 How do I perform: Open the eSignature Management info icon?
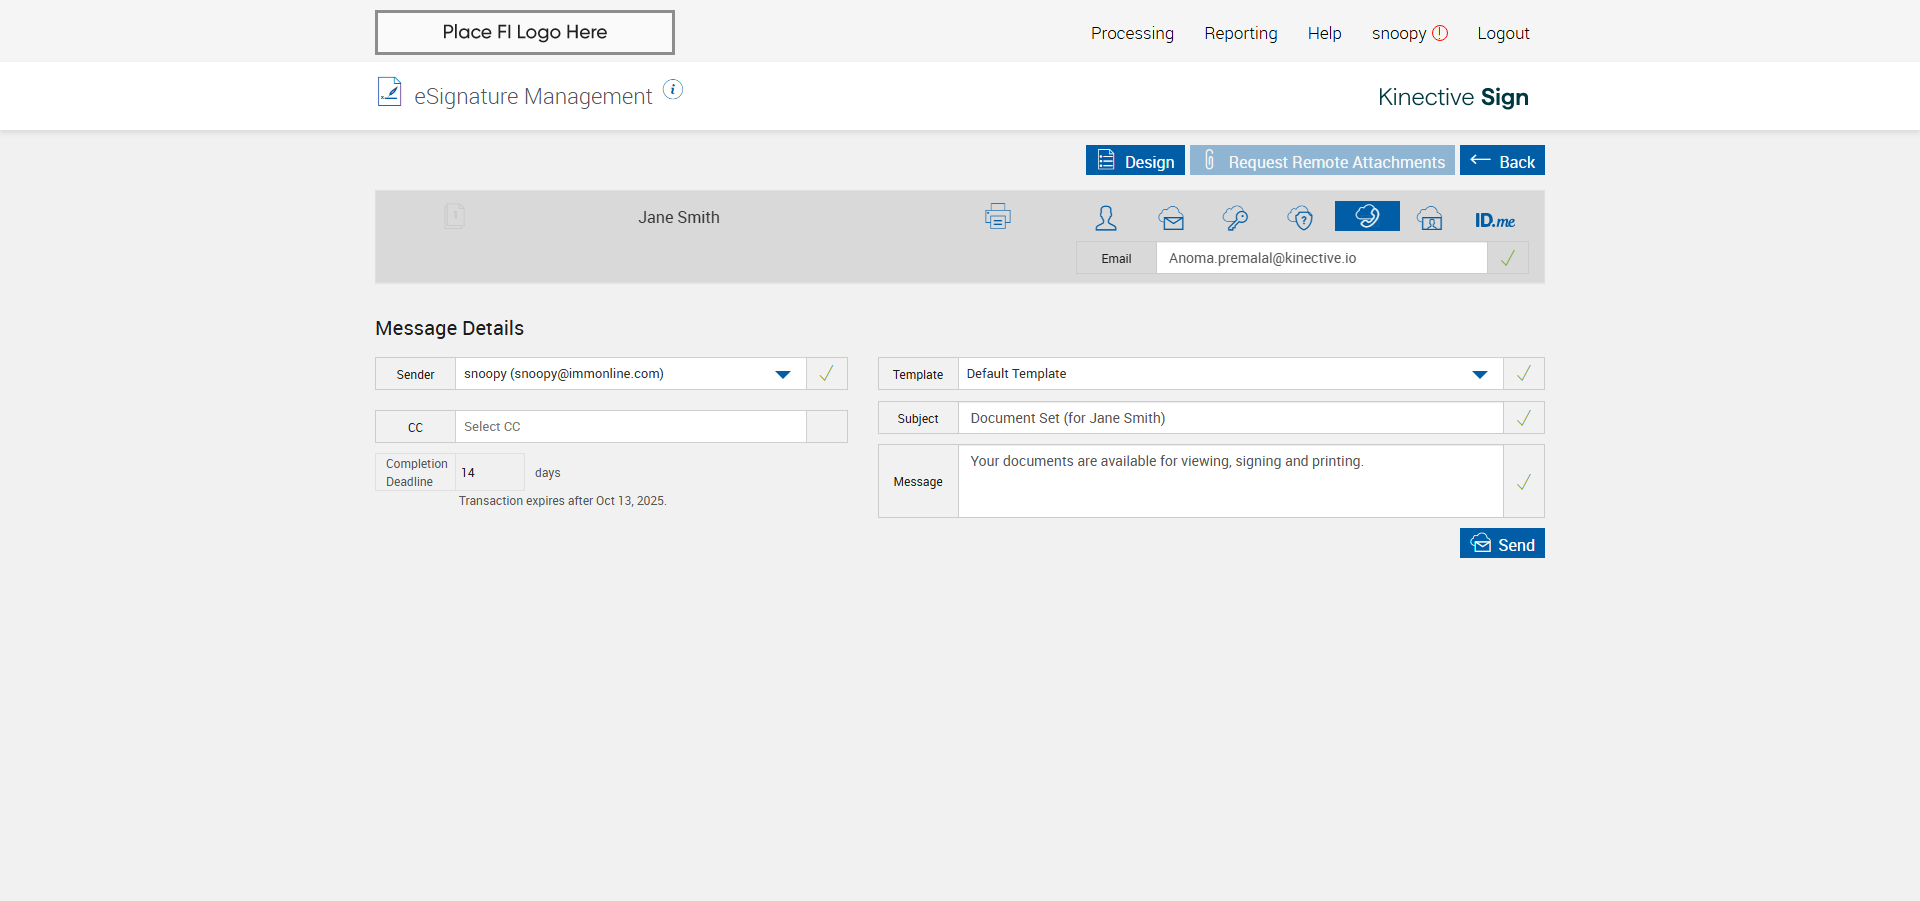(673, 90)
